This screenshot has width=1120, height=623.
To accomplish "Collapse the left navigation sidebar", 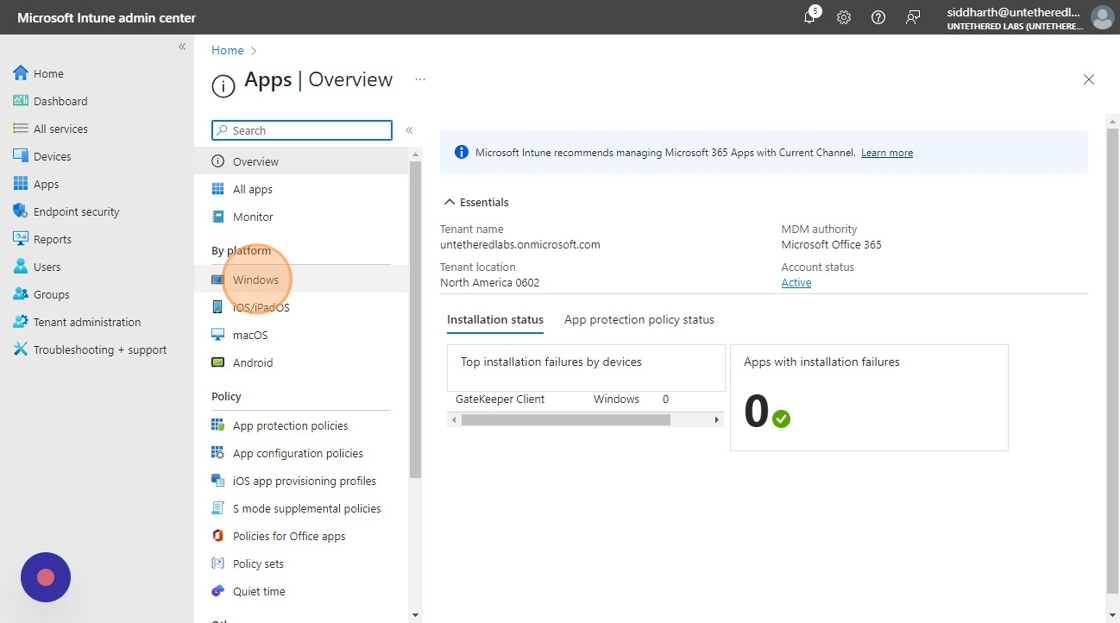I will [182, 47].
